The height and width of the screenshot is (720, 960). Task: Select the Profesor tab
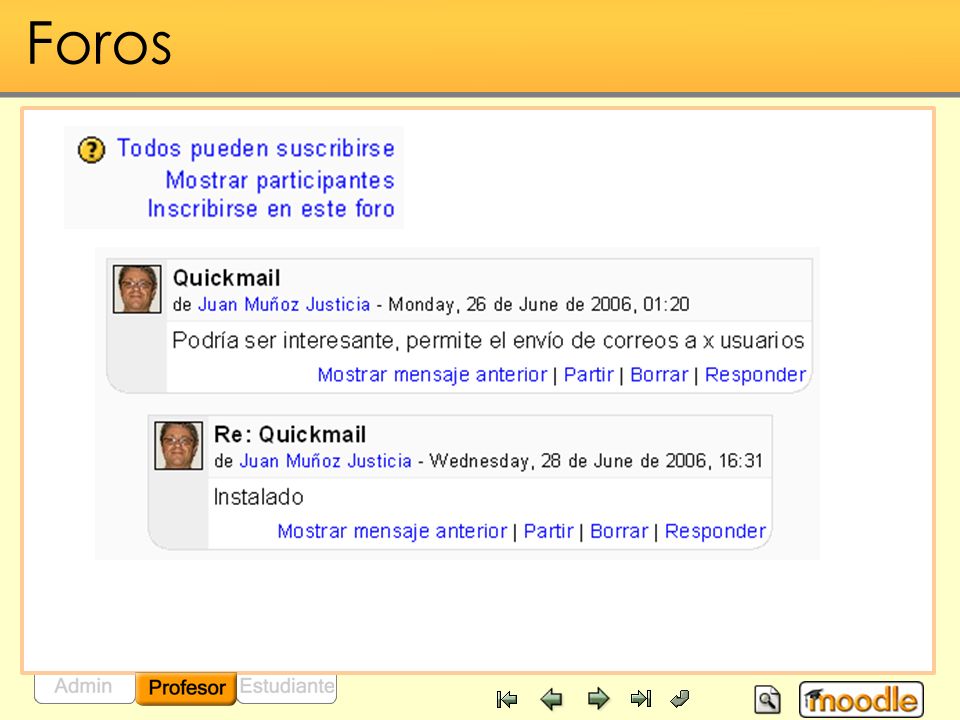(x=187, y=688)
